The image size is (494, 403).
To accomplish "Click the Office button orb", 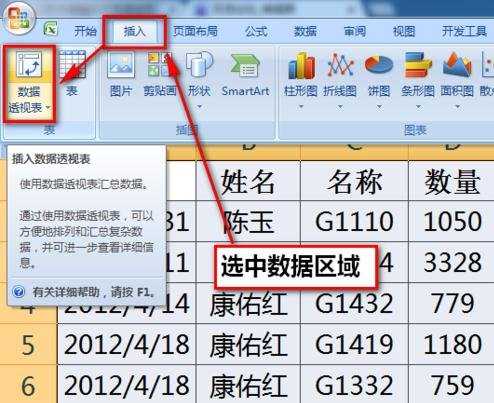I will point(18,19).
